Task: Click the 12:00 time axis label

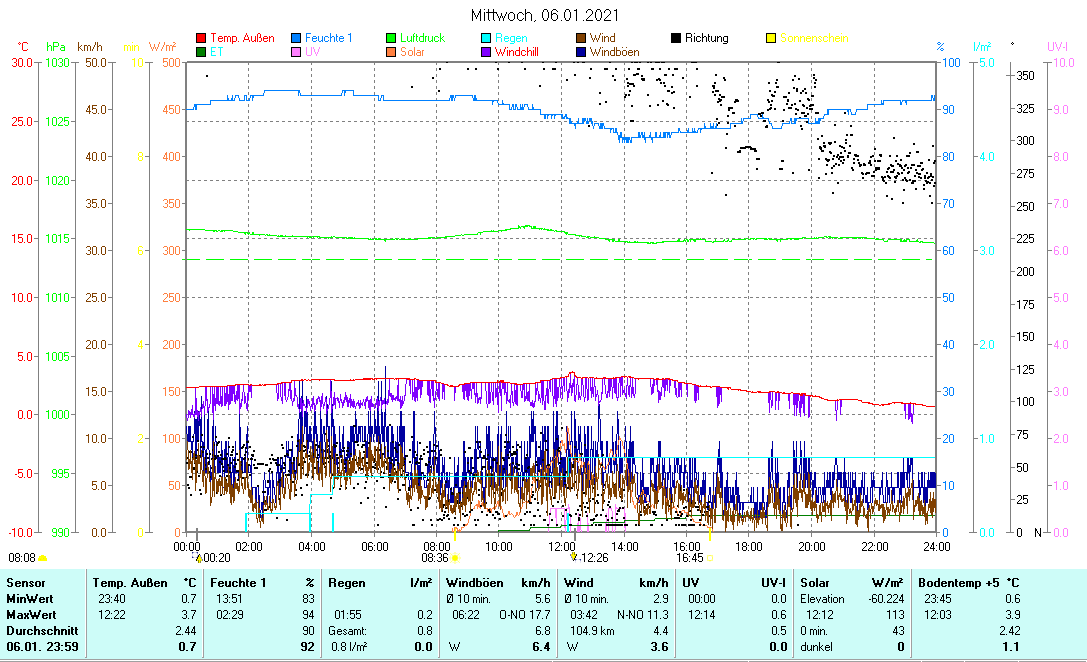Action: pyautogui.click(x=561, y=546)
